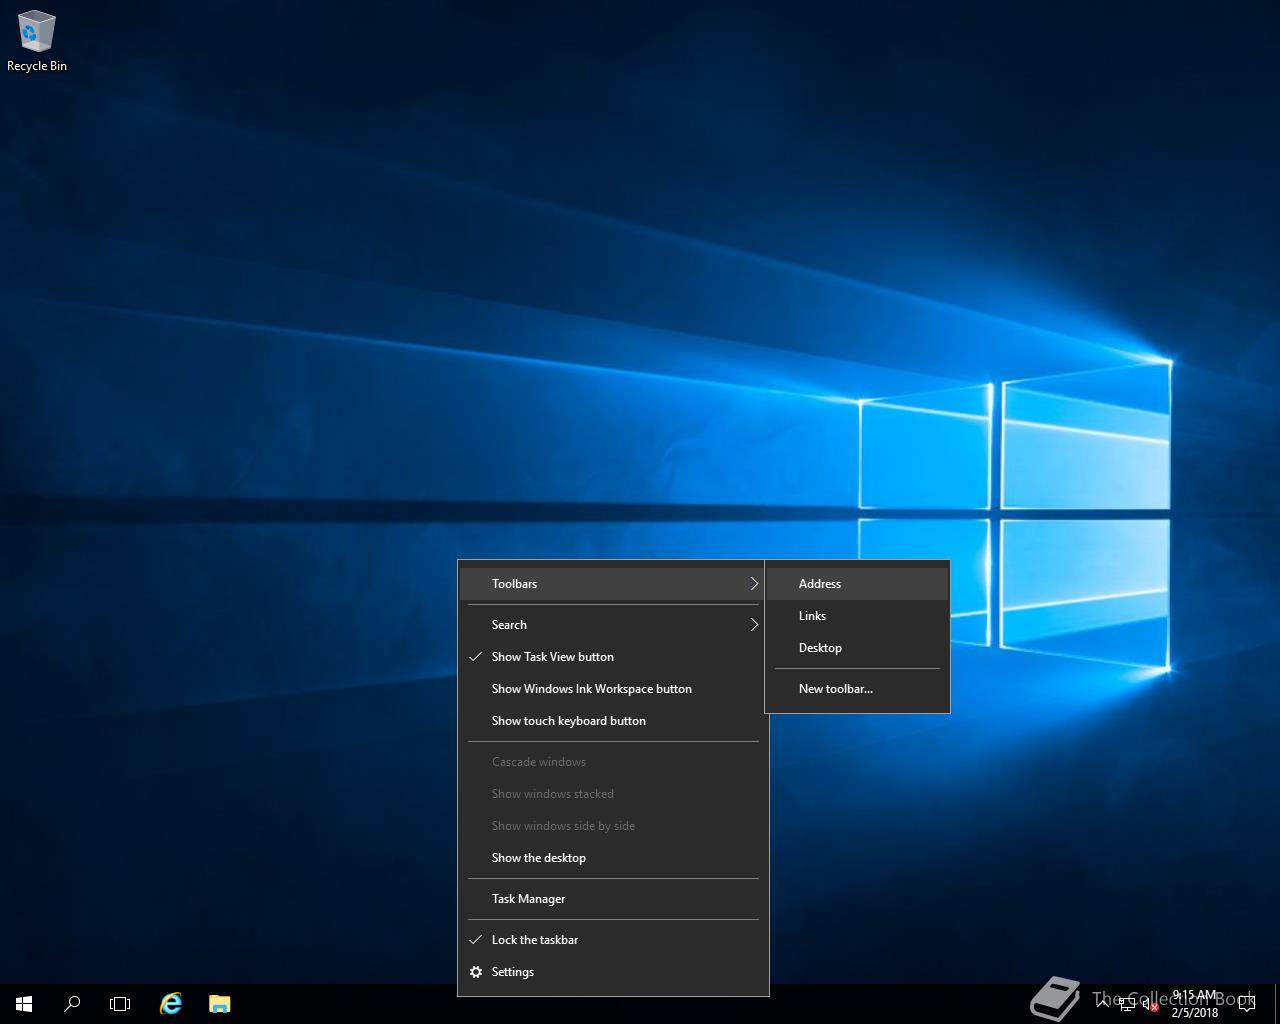
Task: Open the Action Center notifications icon
Action: tap(1247, 1003)
